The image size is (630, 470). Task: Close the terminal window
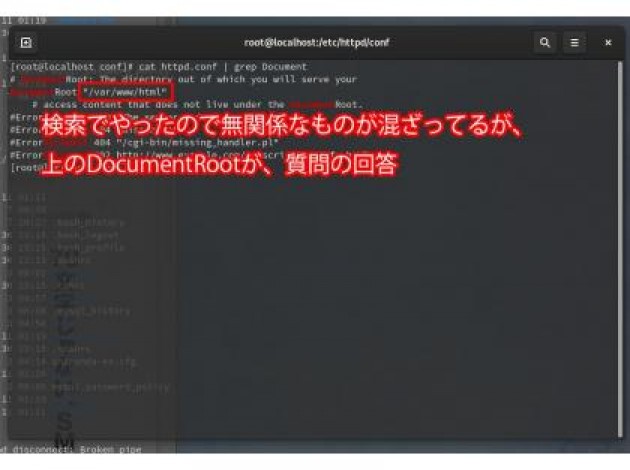(608, 42)
